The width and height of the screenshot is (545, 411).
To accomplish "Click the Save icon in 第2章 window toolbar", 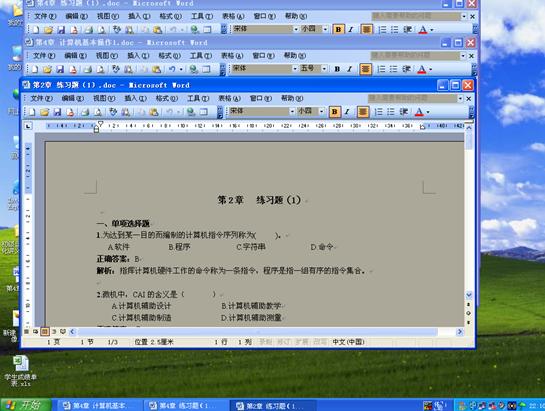I will pos(57,112).
